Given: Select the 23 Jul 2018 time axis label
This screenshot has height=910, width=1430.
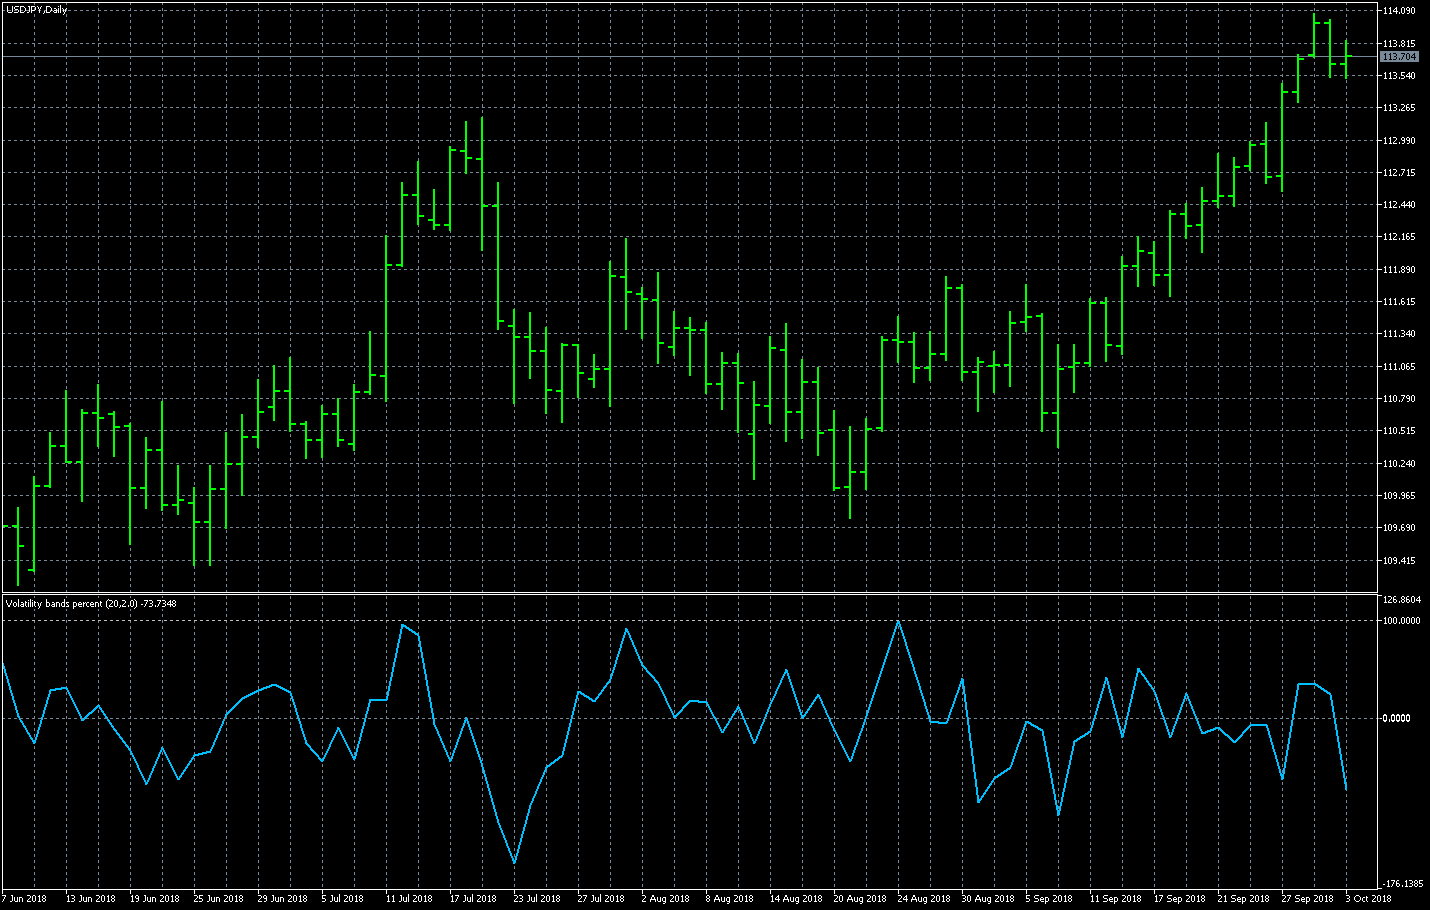Looking at the screenshot, I should [x=537, y=899].
